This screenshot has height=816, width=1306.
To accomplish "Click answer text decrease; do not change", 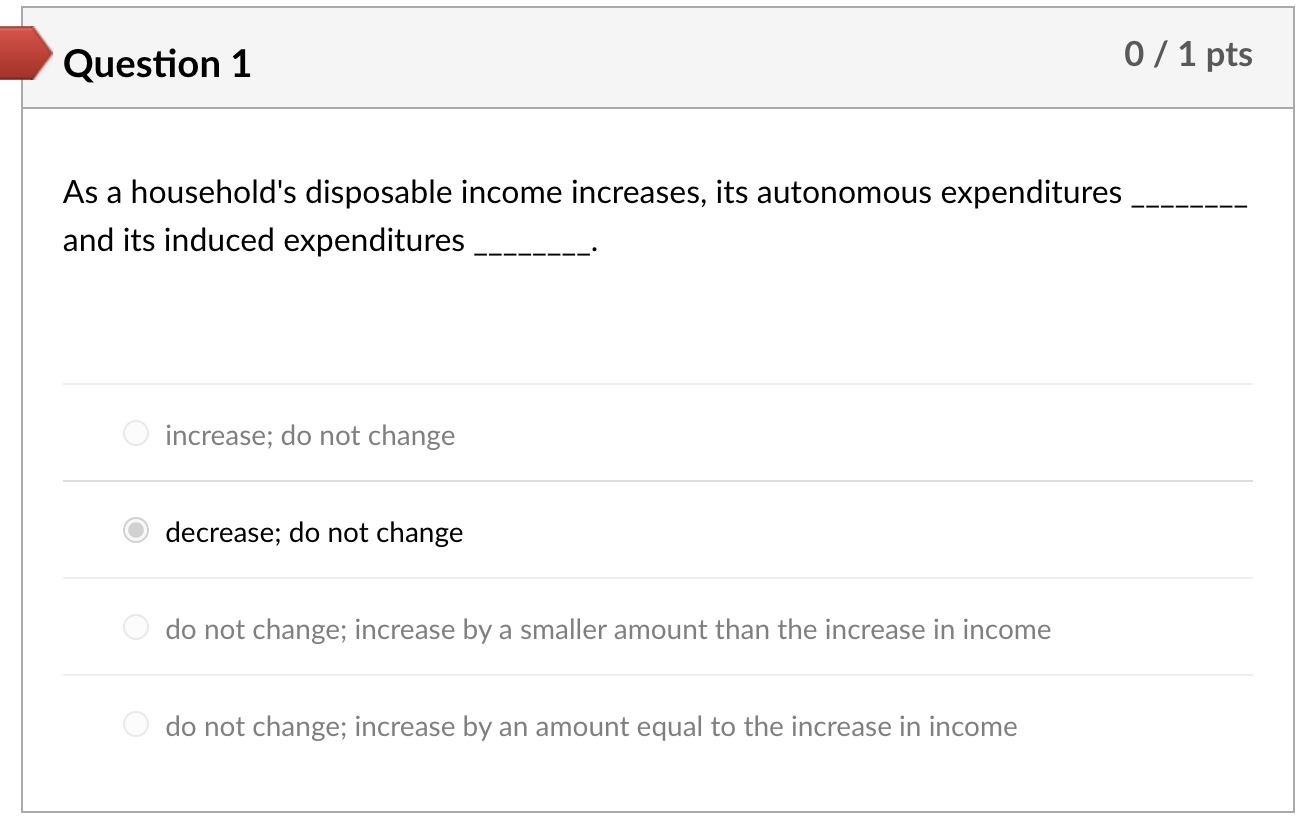I will pyautogui.click(x=314, y=532).
